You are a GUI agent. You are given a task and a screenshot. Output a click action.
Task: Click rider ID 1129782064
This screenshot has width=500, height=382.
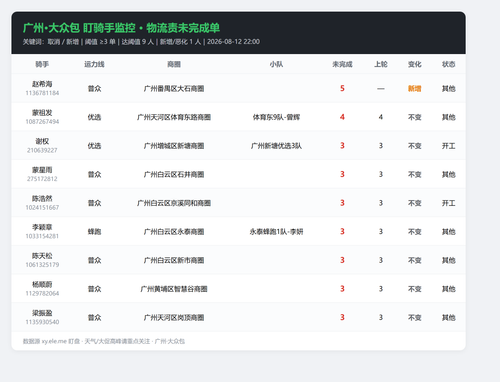42,294
